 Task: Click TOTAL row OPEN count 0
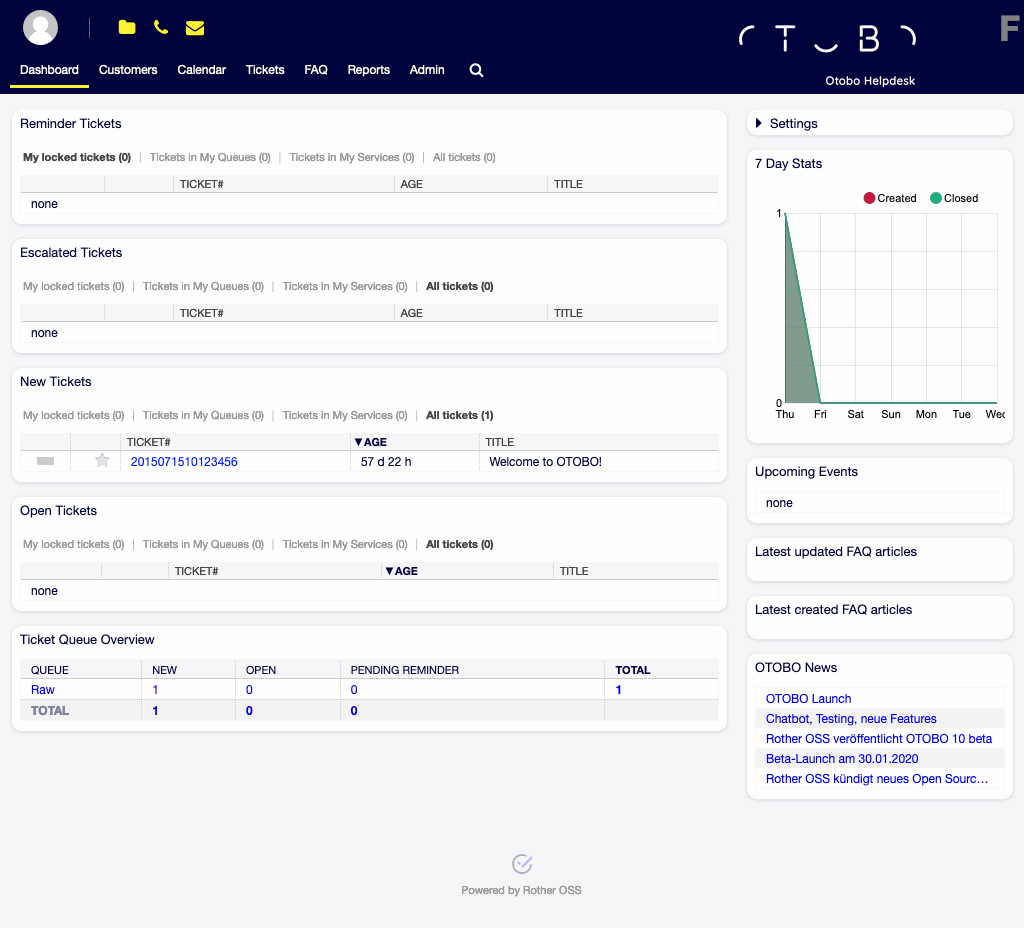coord(249,711)
